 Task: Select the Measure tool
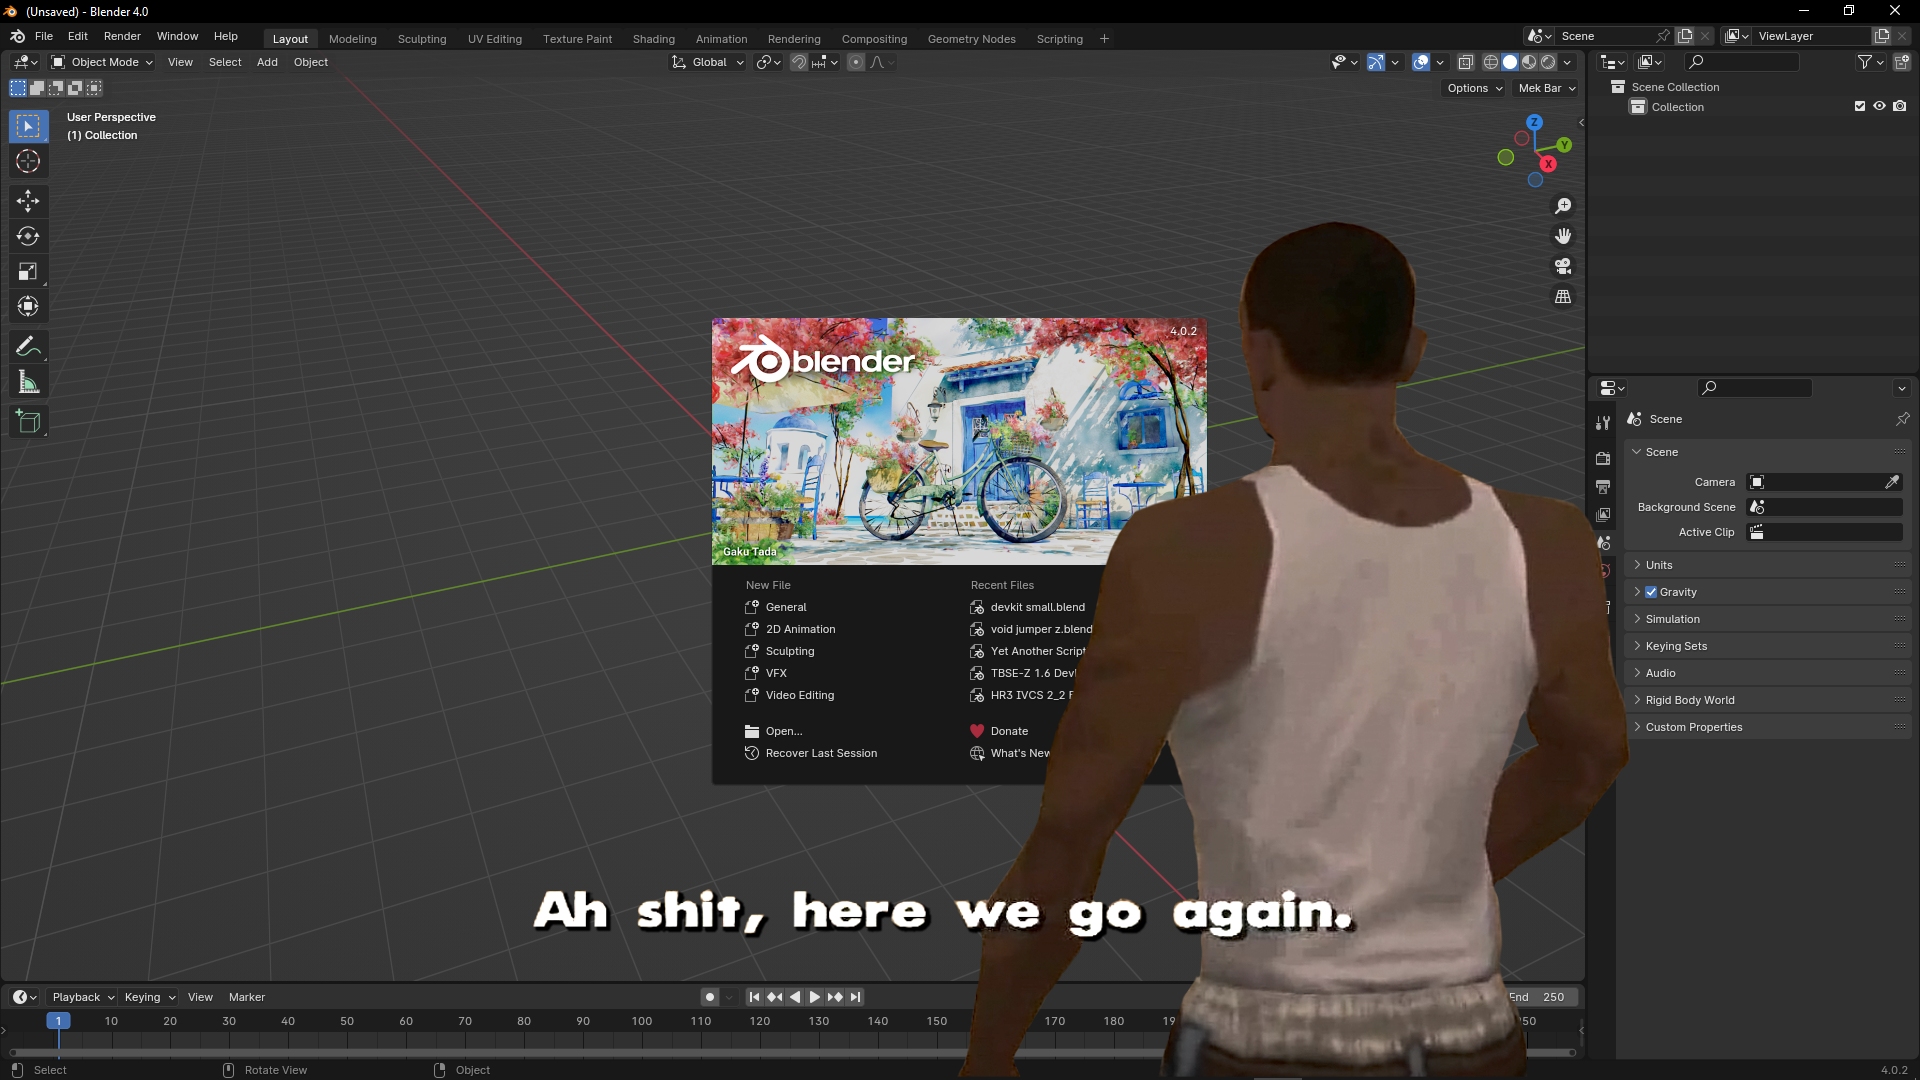point(28,383)
